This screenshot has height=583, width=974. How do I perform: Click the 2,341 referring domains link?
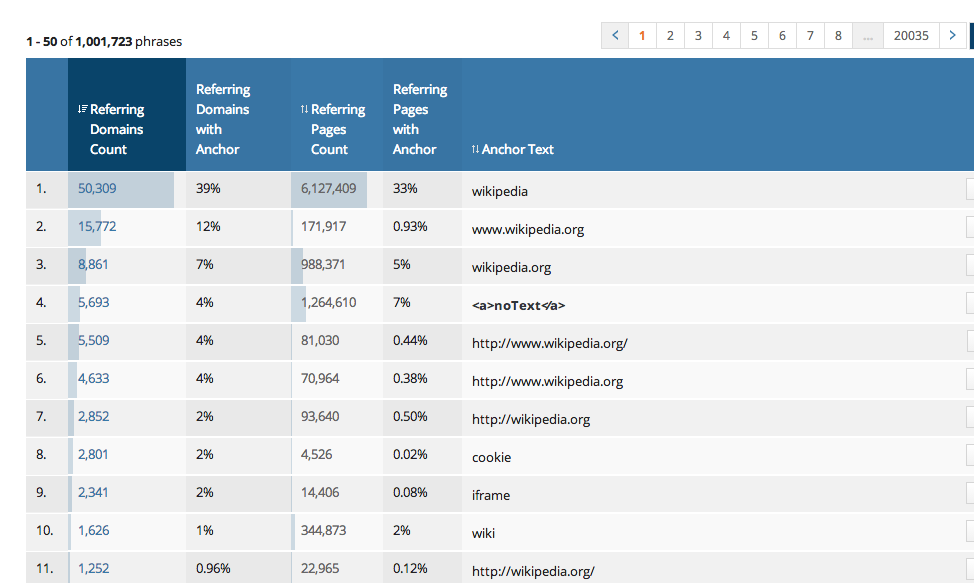tap(93, 492)
